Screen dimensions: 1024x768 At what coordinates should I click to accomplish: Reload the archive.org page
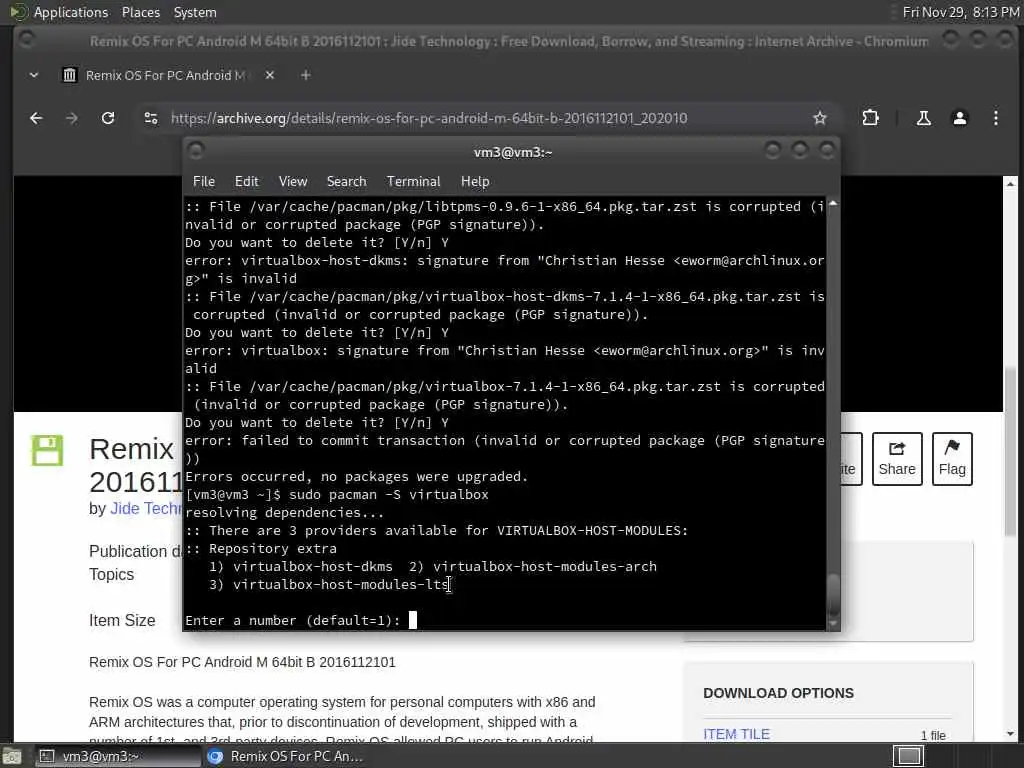pos(108,118)
